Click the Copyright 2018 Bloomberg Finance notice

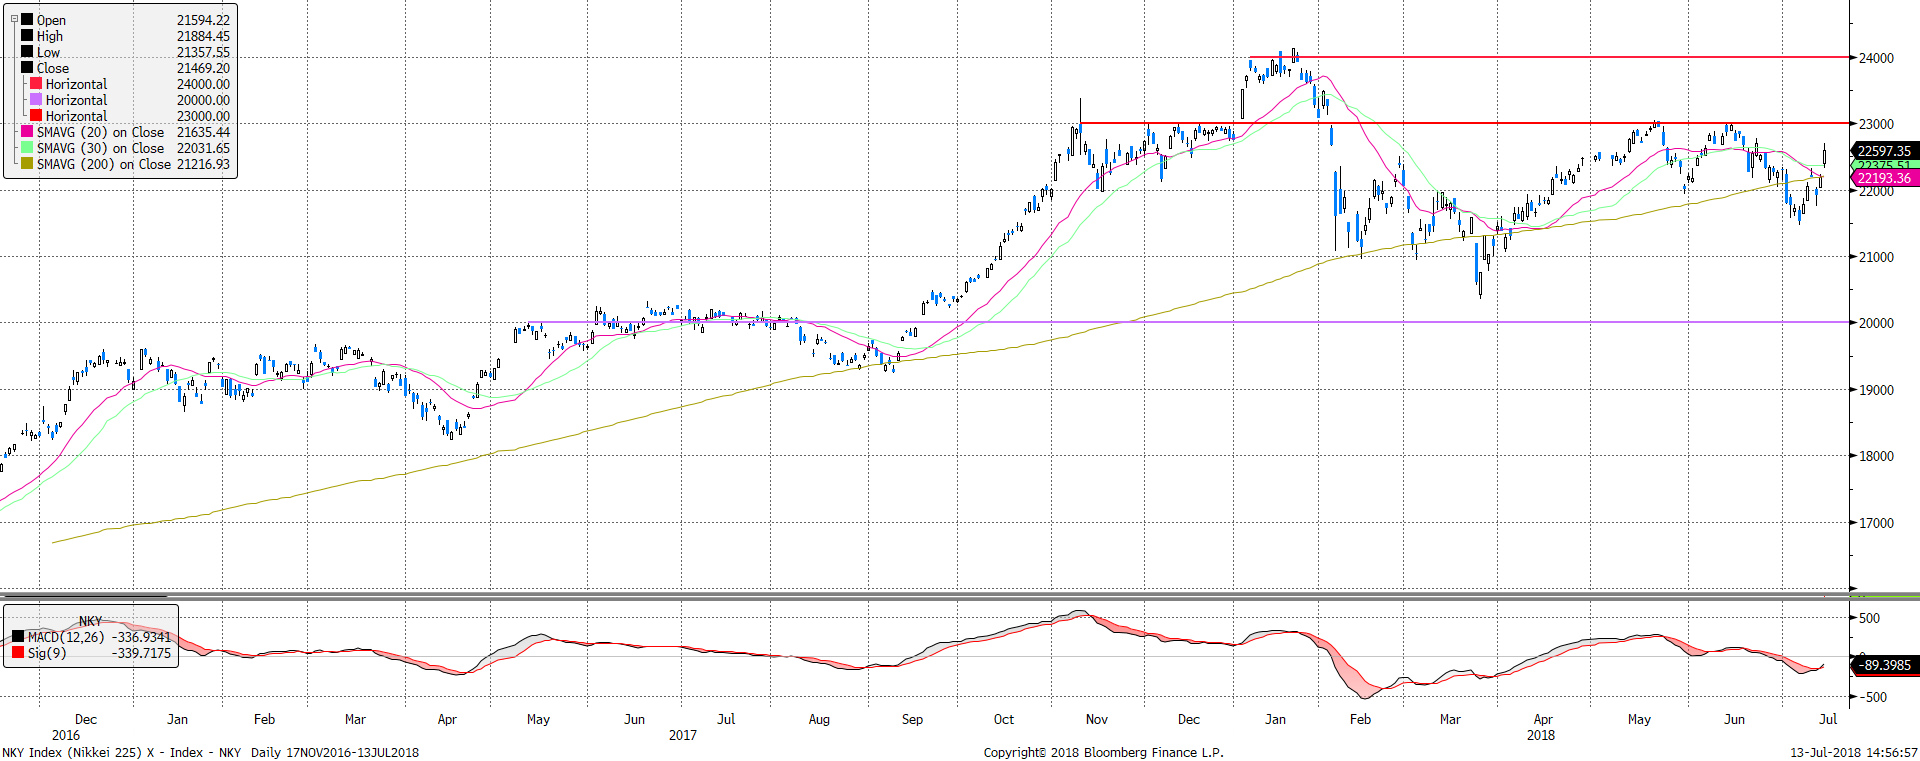pos(1103,752)
